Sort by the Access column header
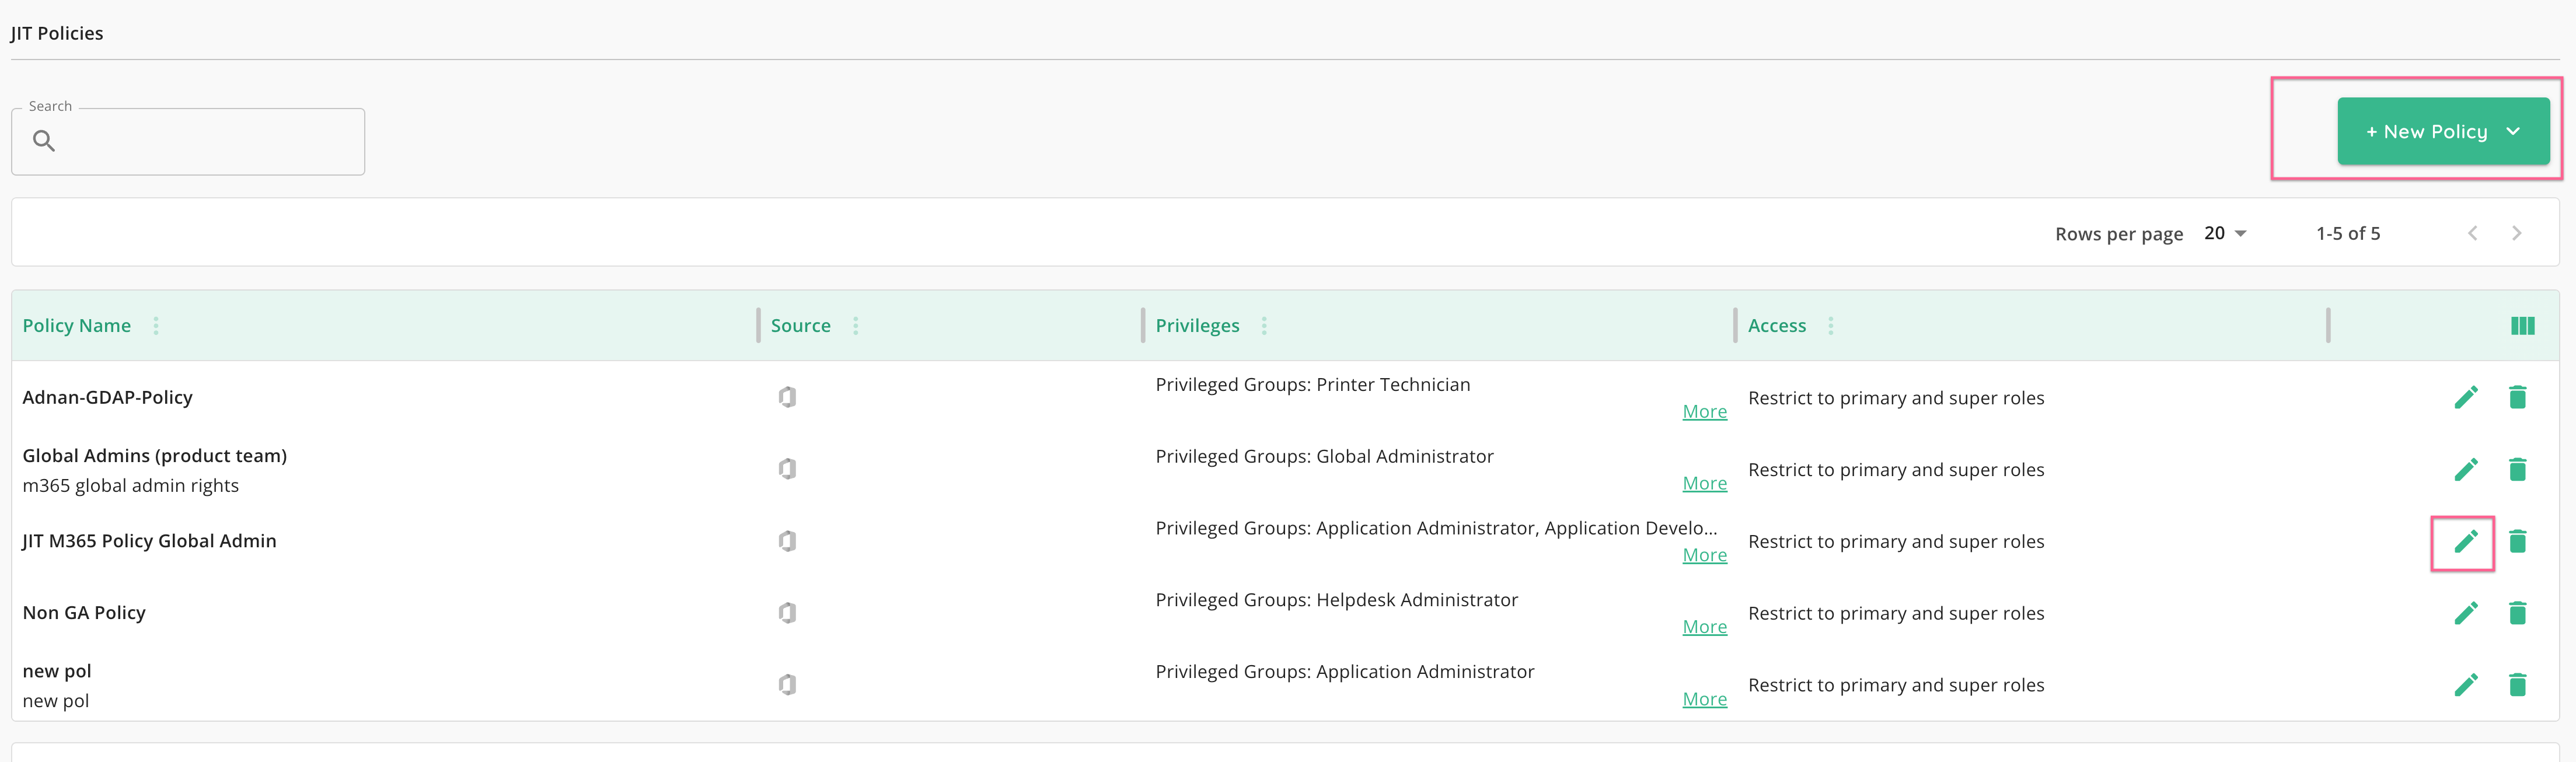Screen dimensions: 2576x762 coord(1777,326)
